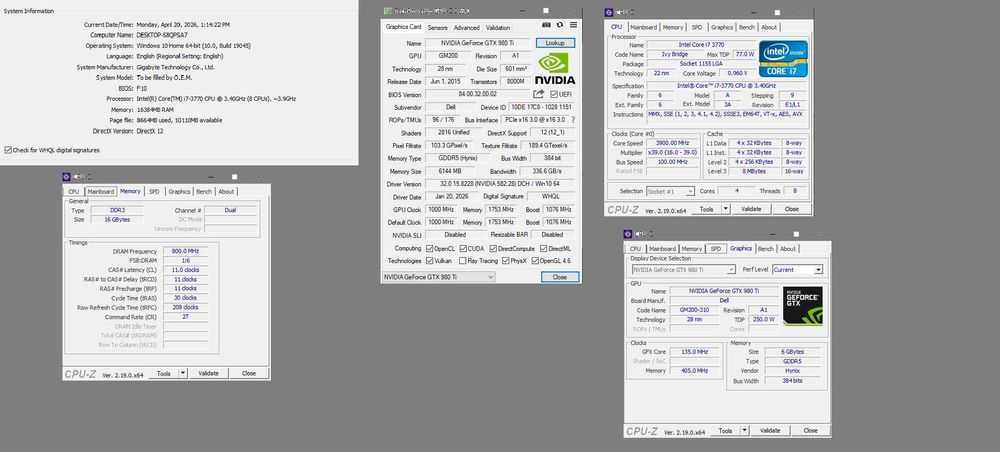Click the CPU-Z app icon in Graphics window title bar
The height and width of the screenshot is (452, 1000).
click(628, 234)
